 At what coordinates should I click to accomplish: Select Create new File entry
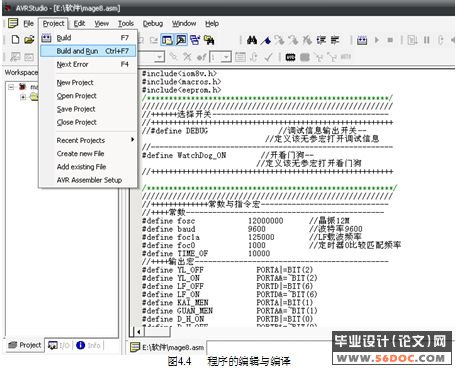pos(88,154)
